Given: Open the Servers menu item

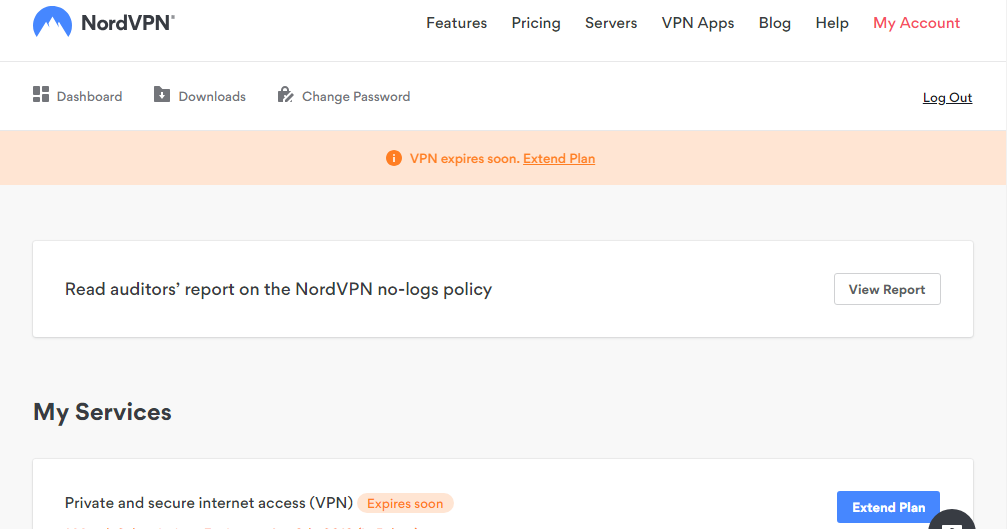Looking at the screenshot, I should point(611,23).
